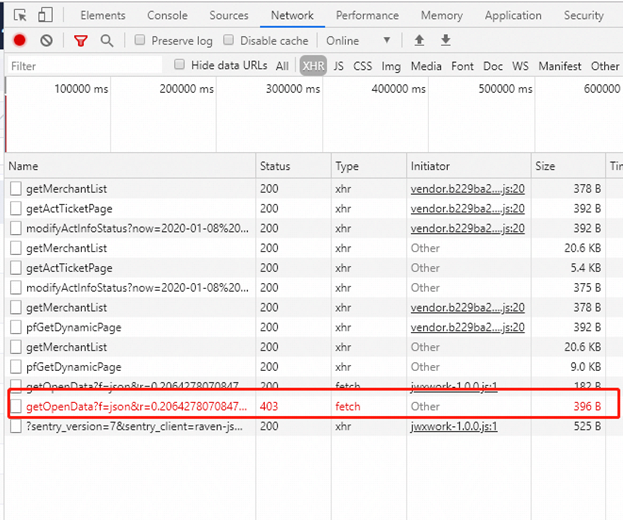Open the Online throttling dropdown
This screenshot has height=520, width=623.
(358, 41)
